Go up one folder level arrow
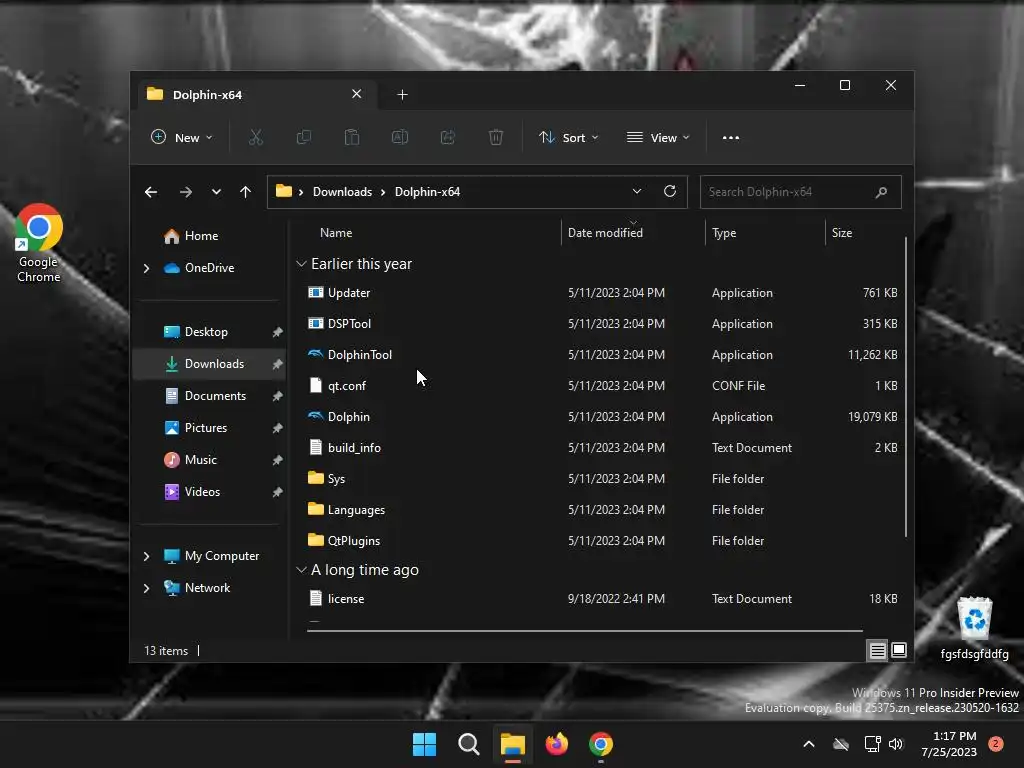Screen dimensions: 1024x768 tap(246, 191)
